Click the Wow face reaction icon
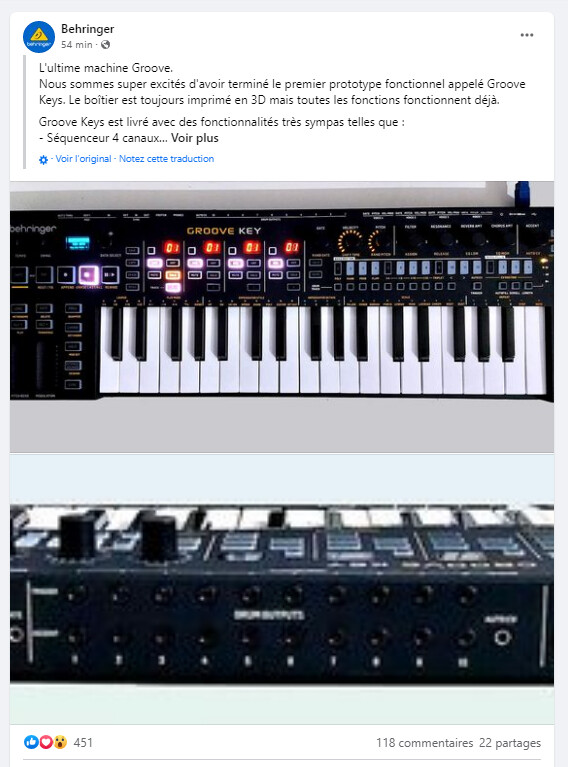The height and width of the screenshot is (767, 568). 60,742
